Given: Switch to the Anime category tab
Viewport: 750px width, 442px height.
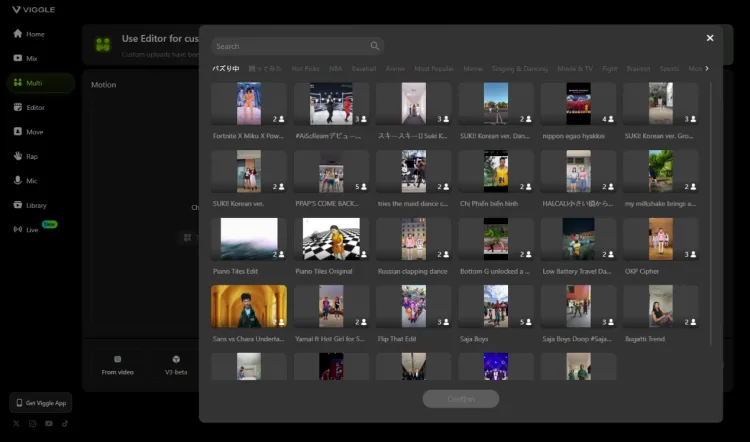Looking at the screenshot, I should [x=395, y=69].
